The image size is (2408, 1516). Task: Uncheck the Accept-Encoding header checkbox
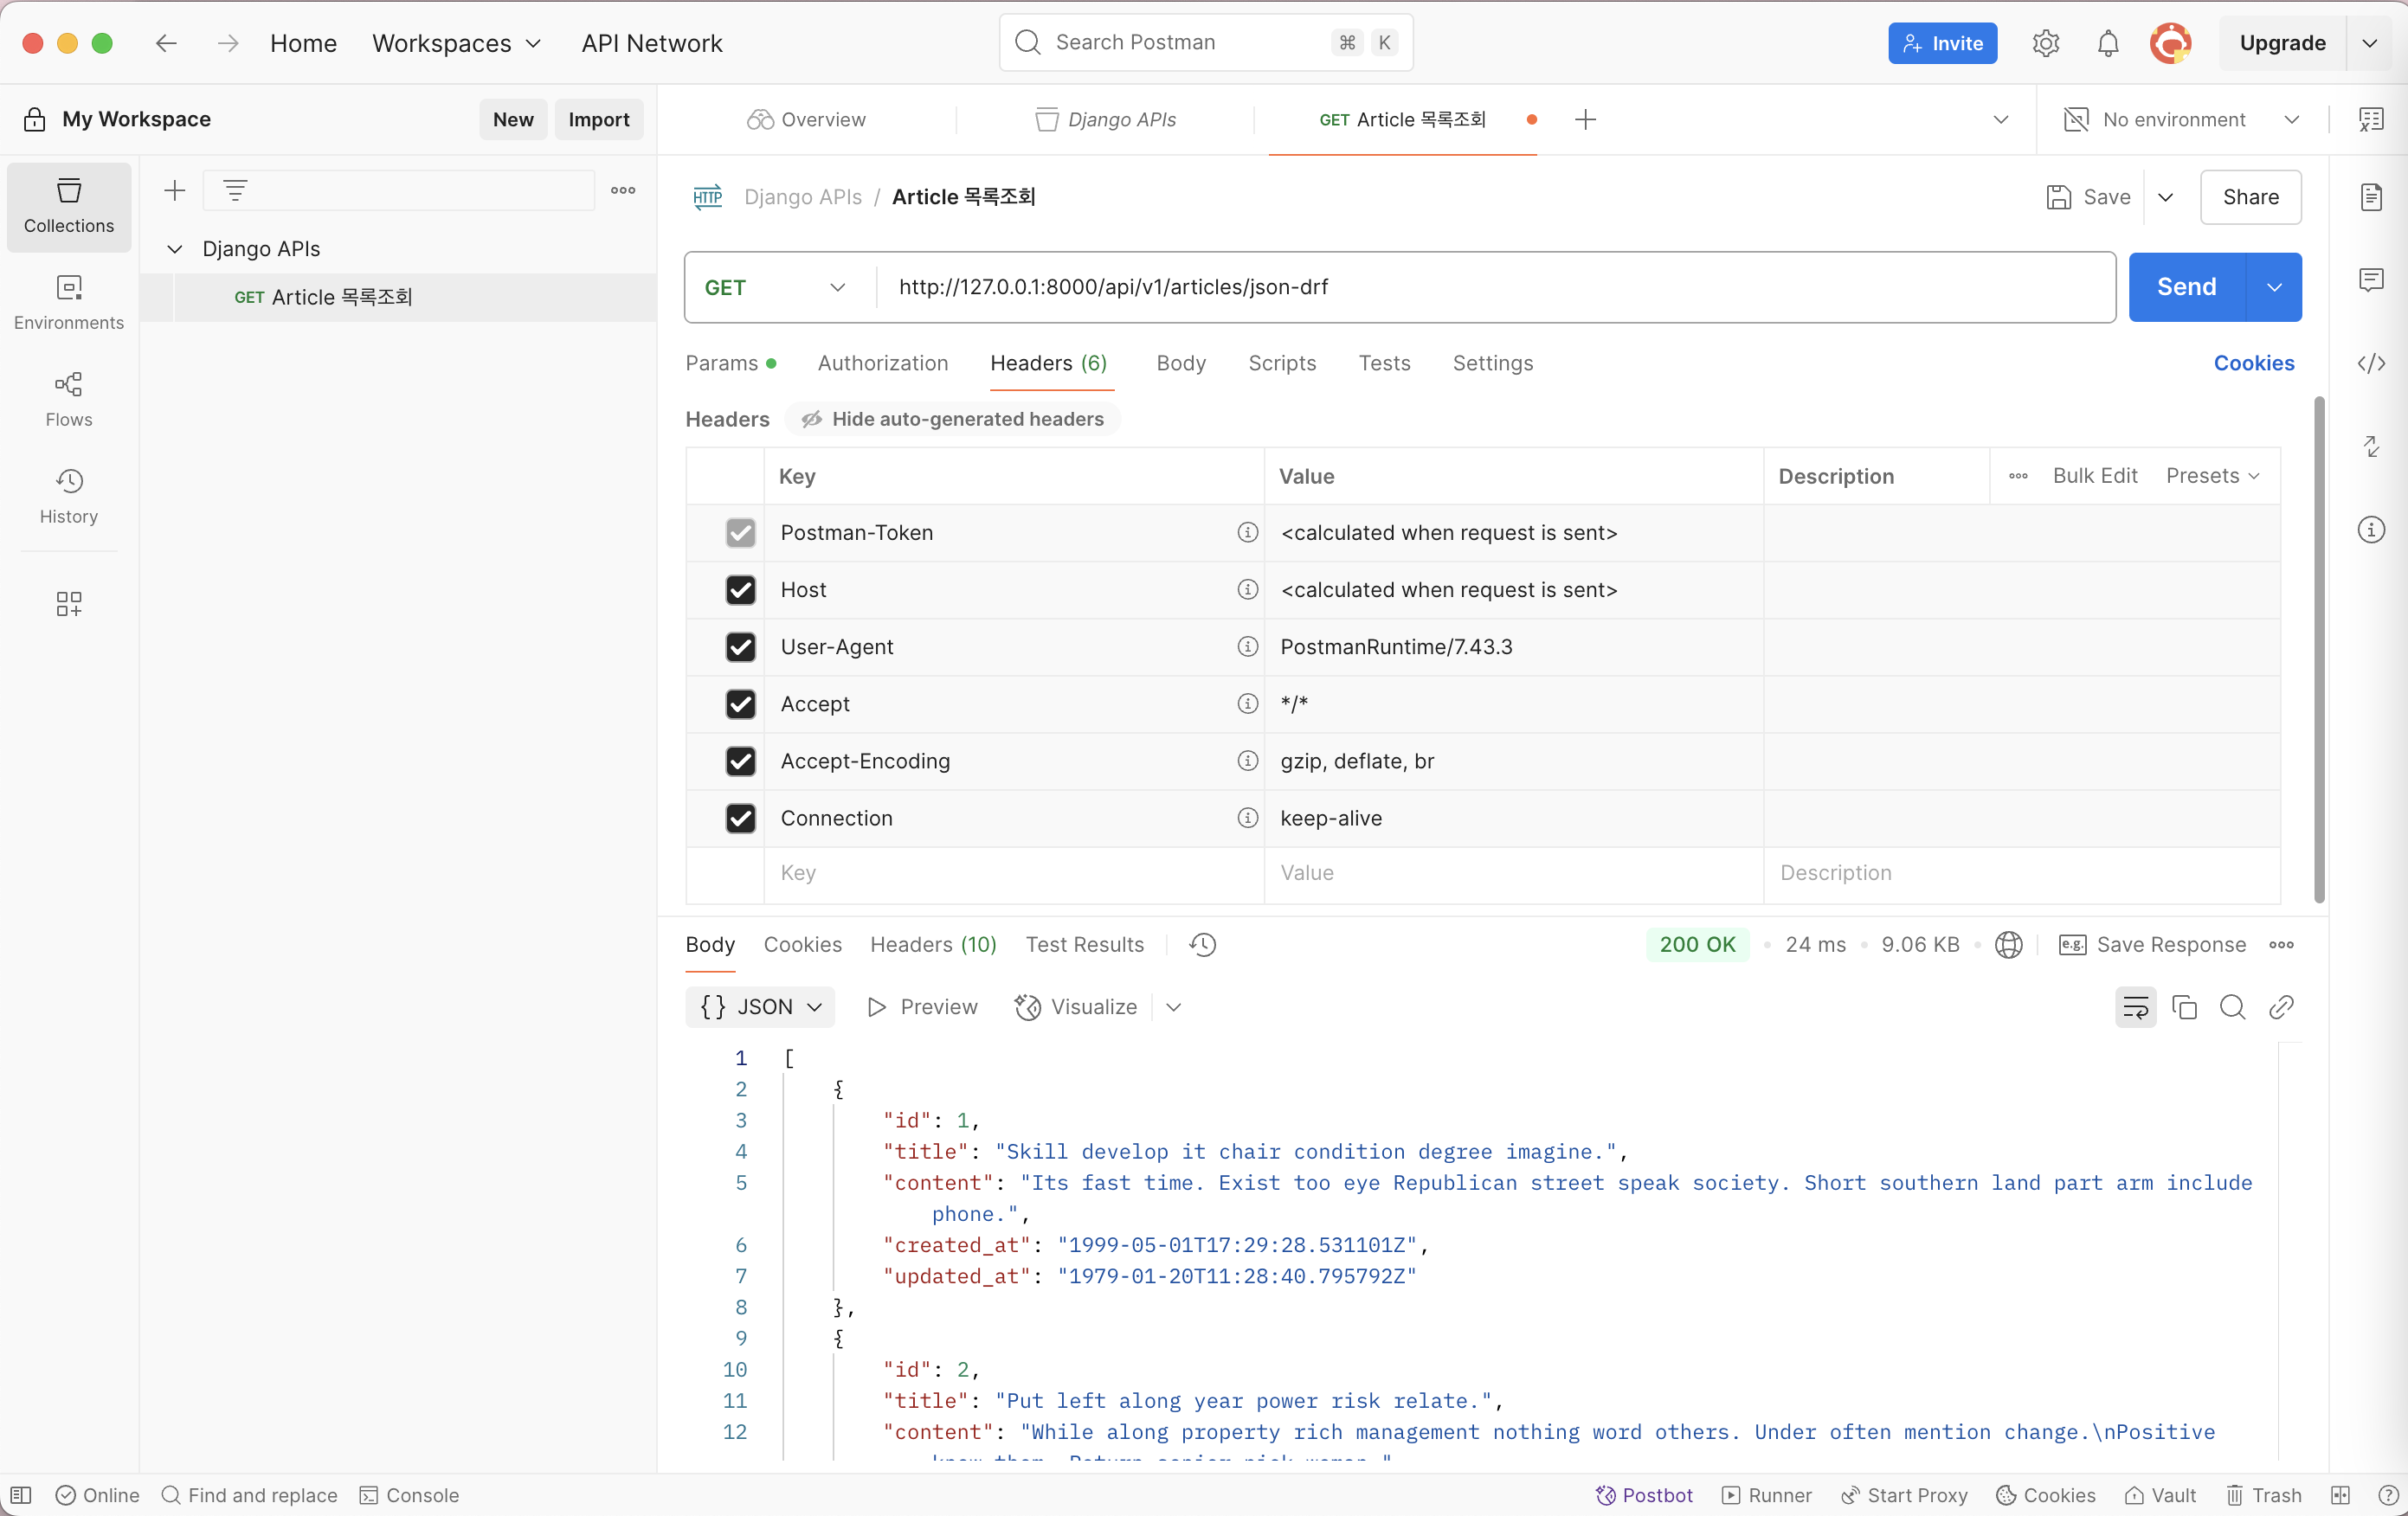tap(740, 761)
